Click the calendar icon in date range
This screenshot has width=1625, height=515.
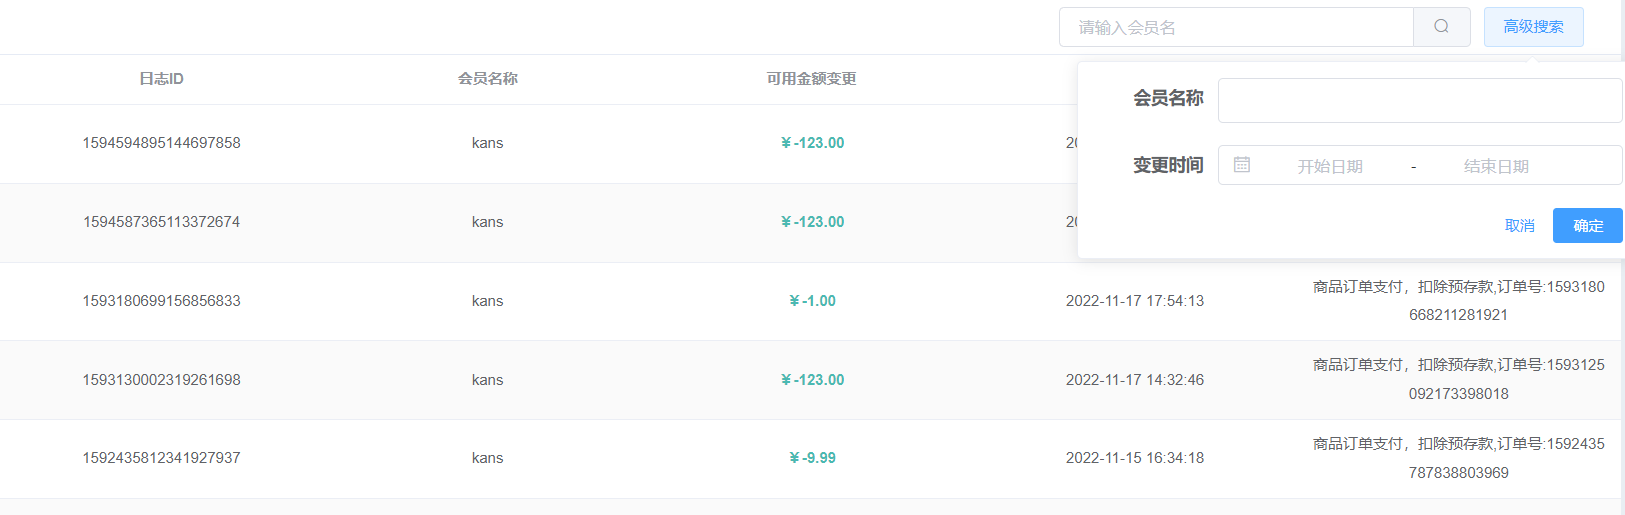click(x=1242, y=165)
